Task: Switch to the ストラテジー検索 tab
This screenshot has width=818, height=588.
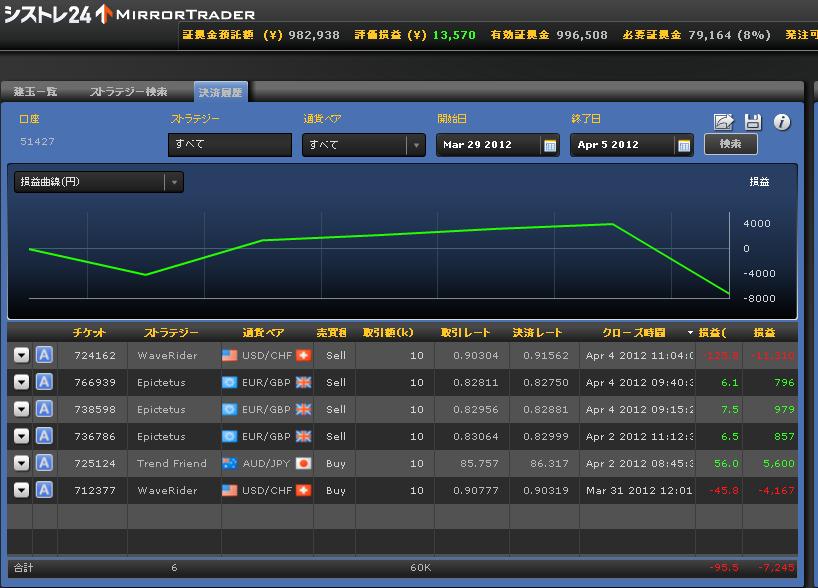Action: click(x=129, y=91)
